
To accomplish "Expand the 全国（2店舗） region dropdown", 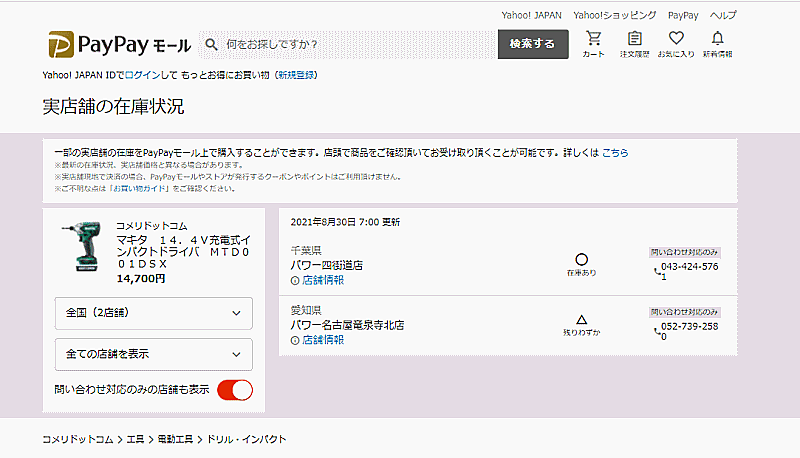I will click(153, 313).
